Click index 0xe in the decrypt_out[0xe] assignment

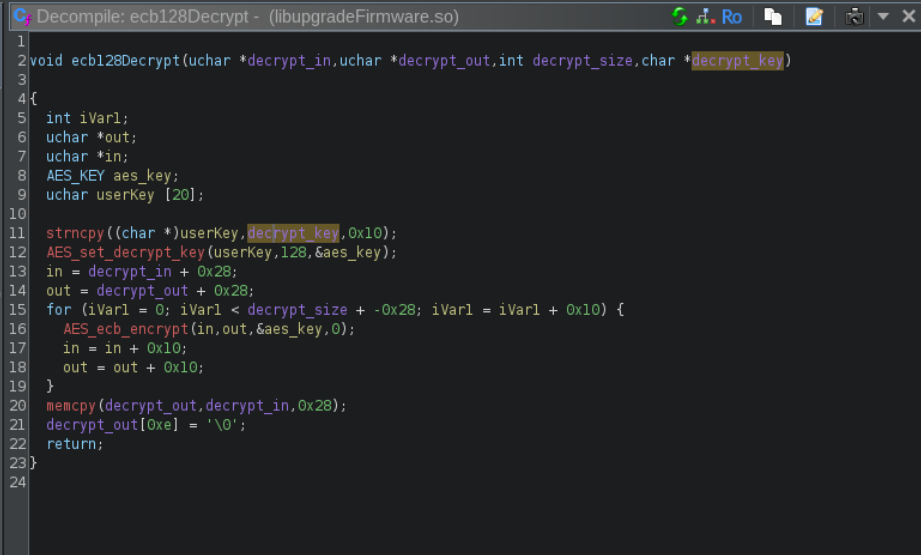coord(159,425)
